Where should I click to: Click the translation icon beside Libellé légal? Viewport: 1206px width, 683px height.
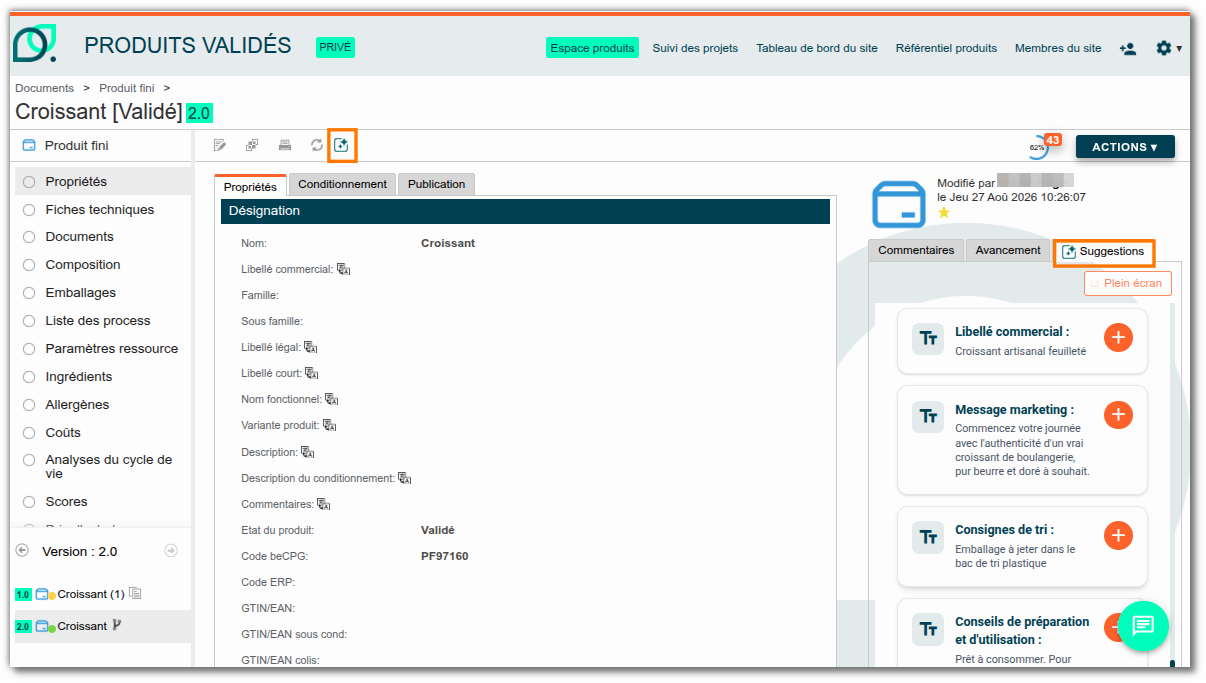pos(310,347)
